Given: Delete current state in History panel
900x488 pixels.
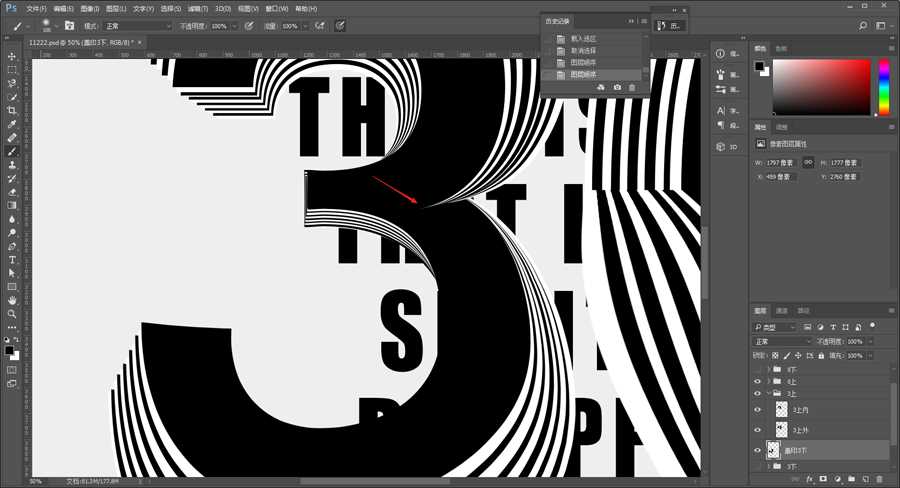Looking at the screenshot, I should (631, 88).
